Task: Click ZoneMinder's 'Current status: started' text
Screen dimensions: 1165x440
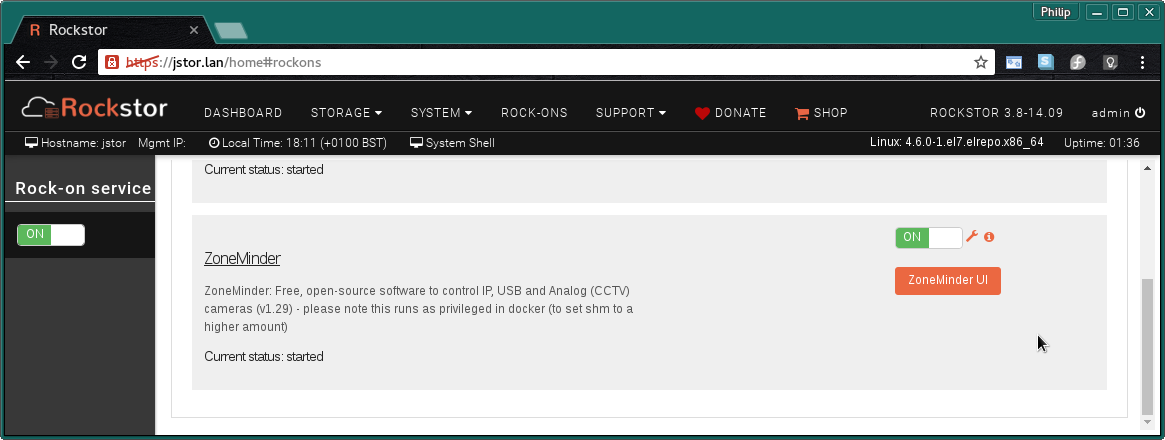Action: [x=264, y=357]
